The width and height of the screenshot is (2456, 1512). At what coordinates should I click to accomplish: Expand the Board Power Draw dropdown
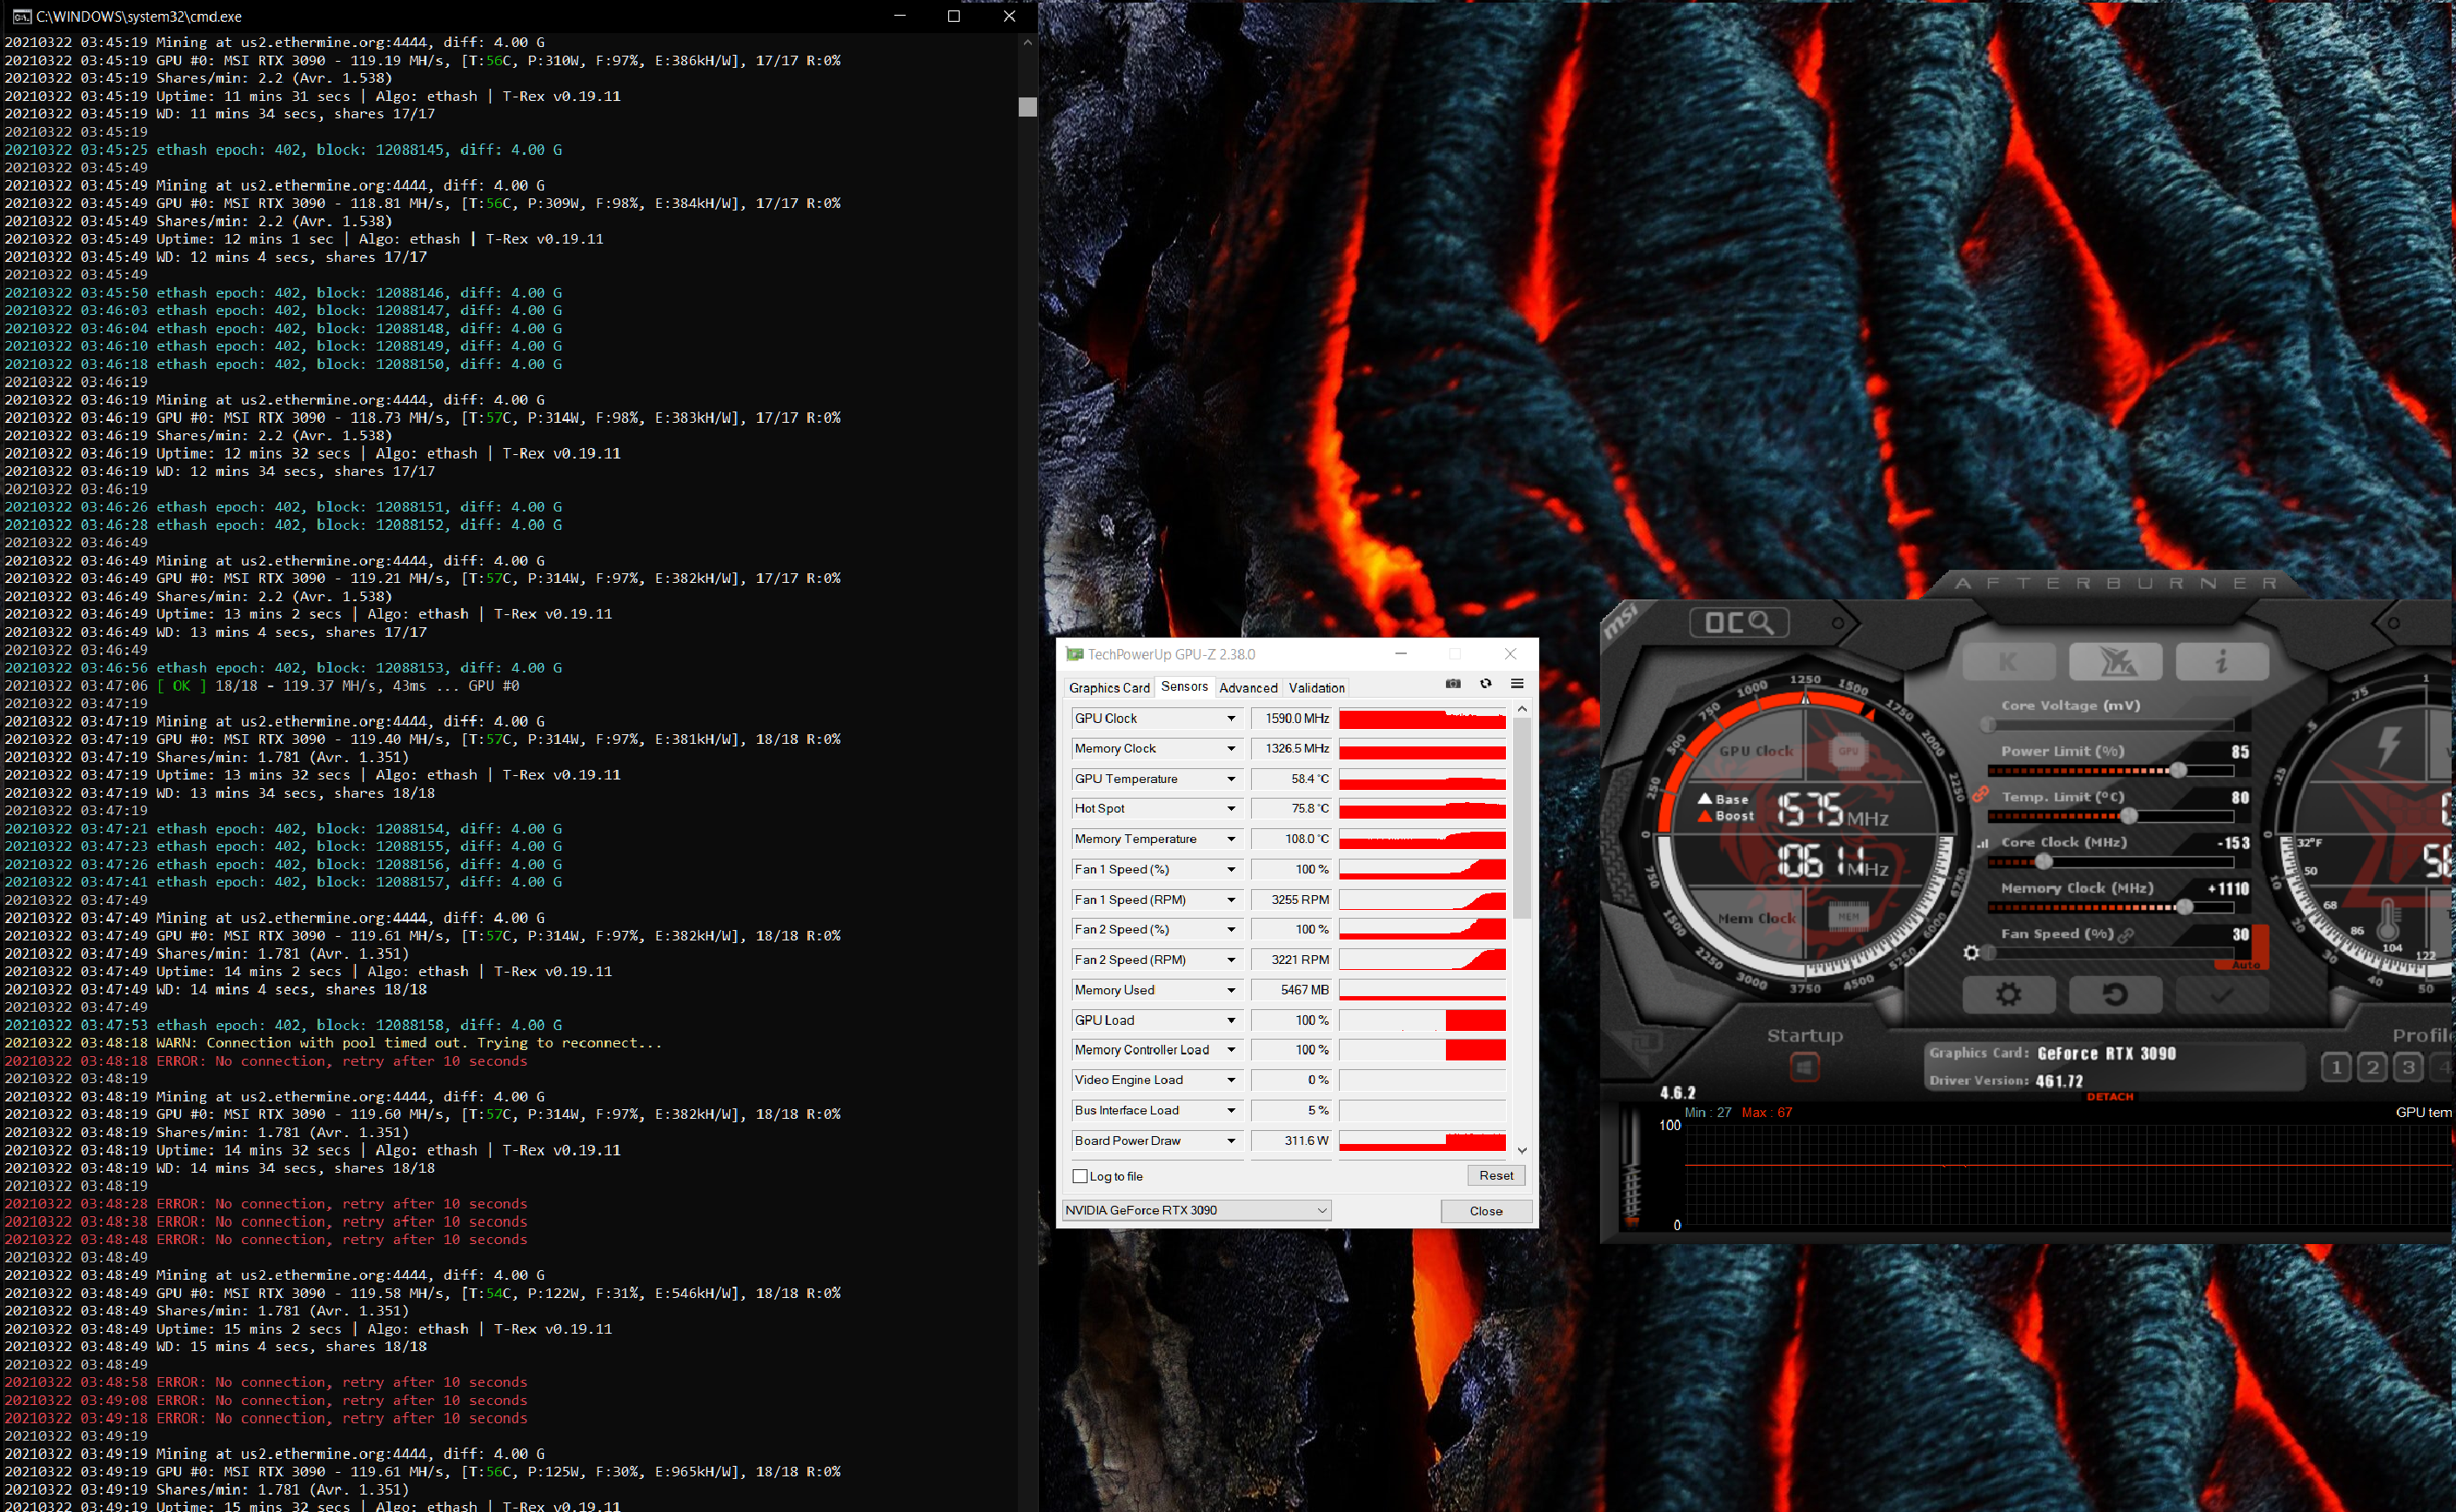1231,1141
